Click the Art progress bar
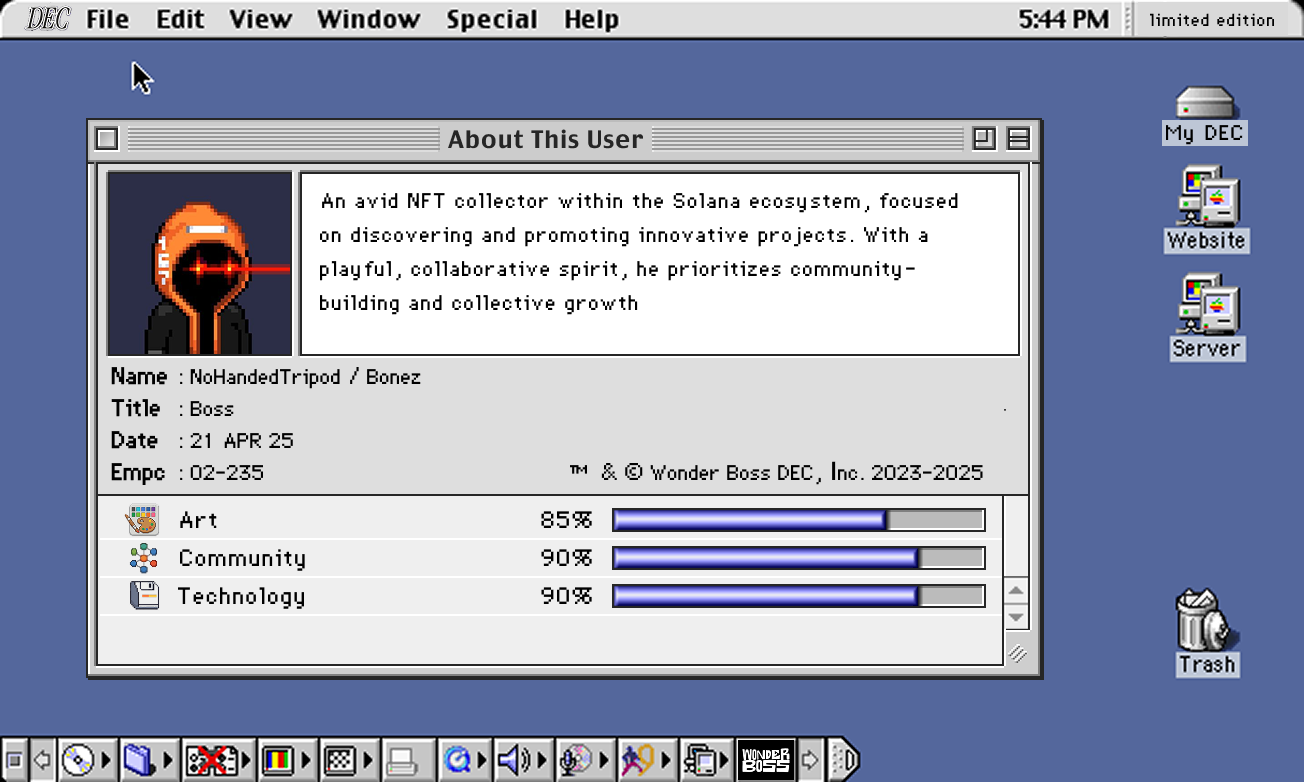This screenshot has width=1304, height=782. point(799,520)
